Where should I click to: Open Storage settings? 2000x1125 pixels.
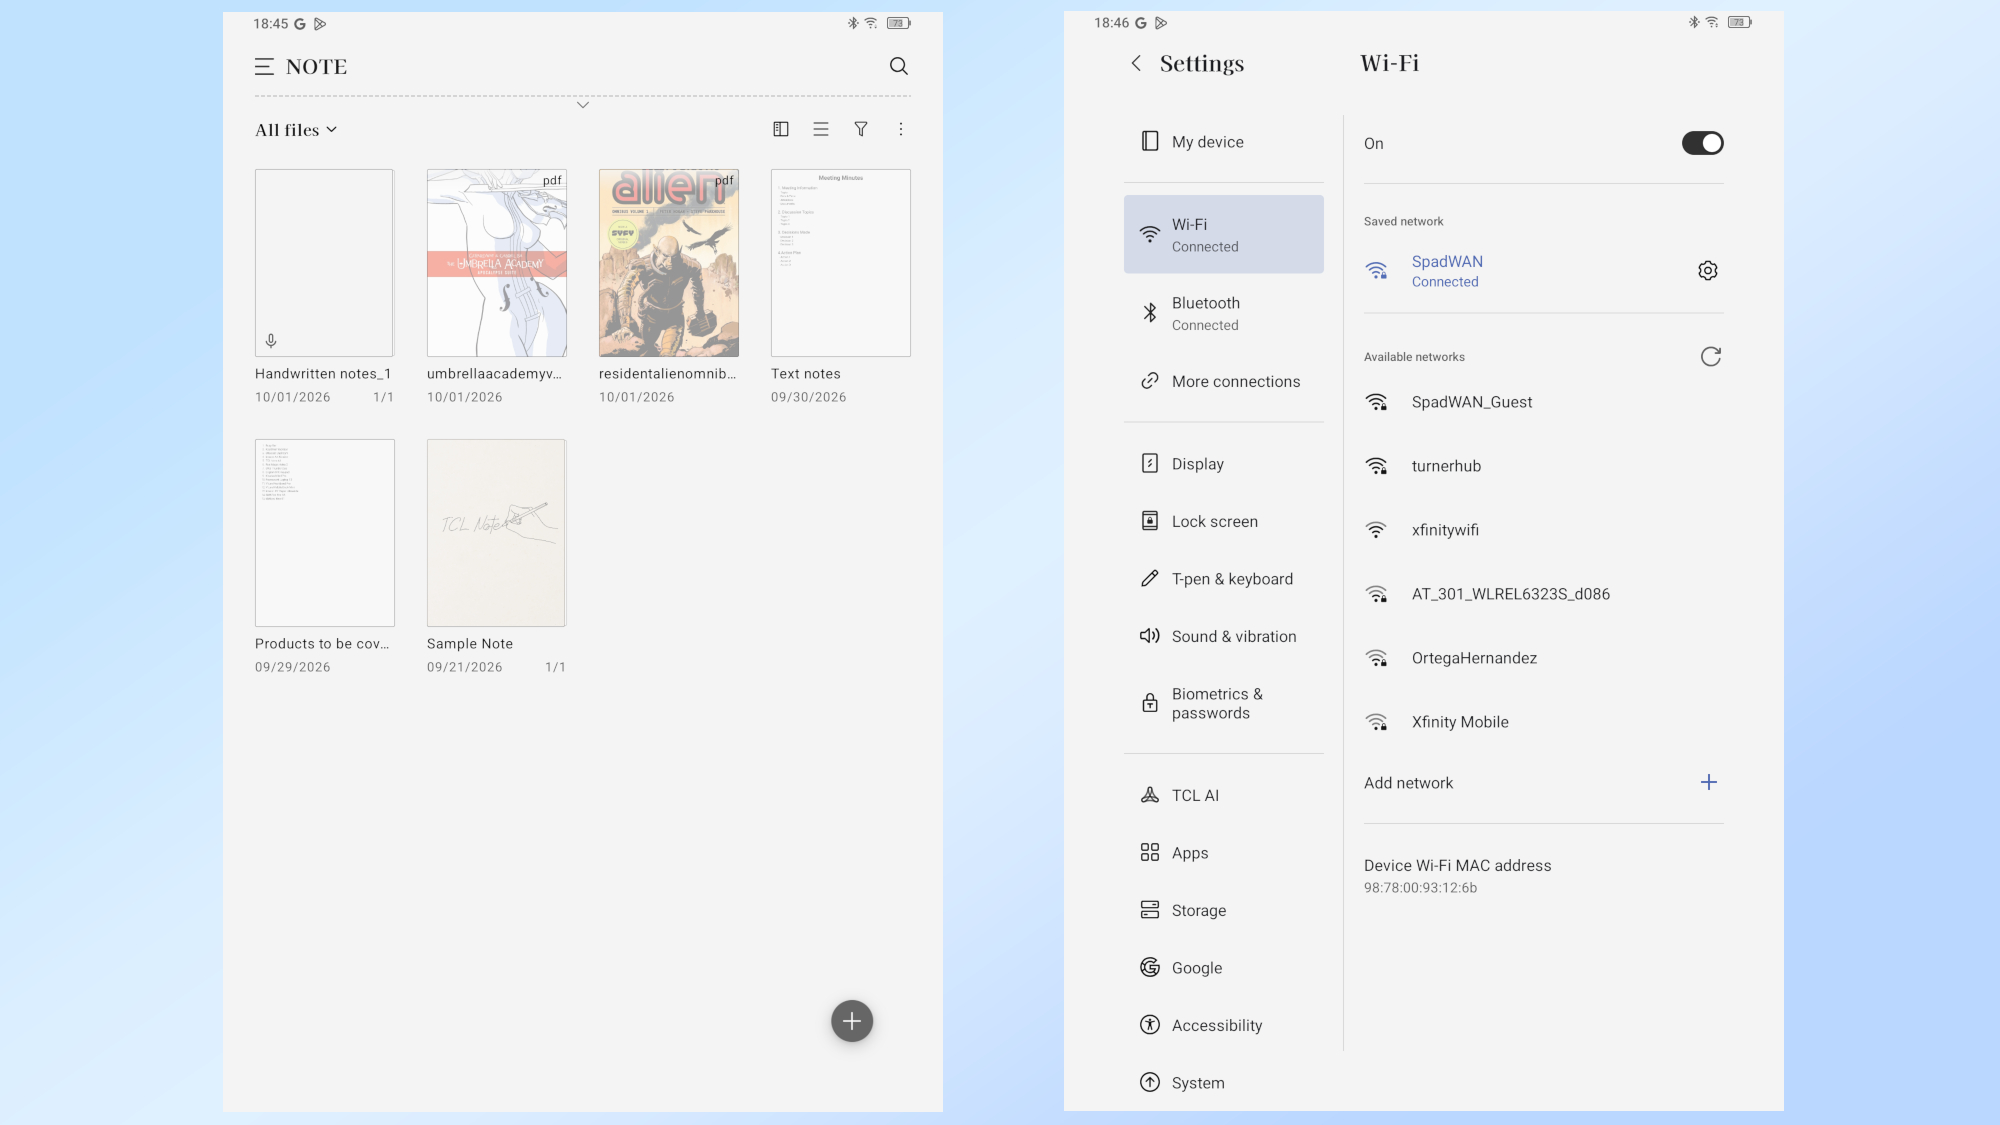point(1223,910)
